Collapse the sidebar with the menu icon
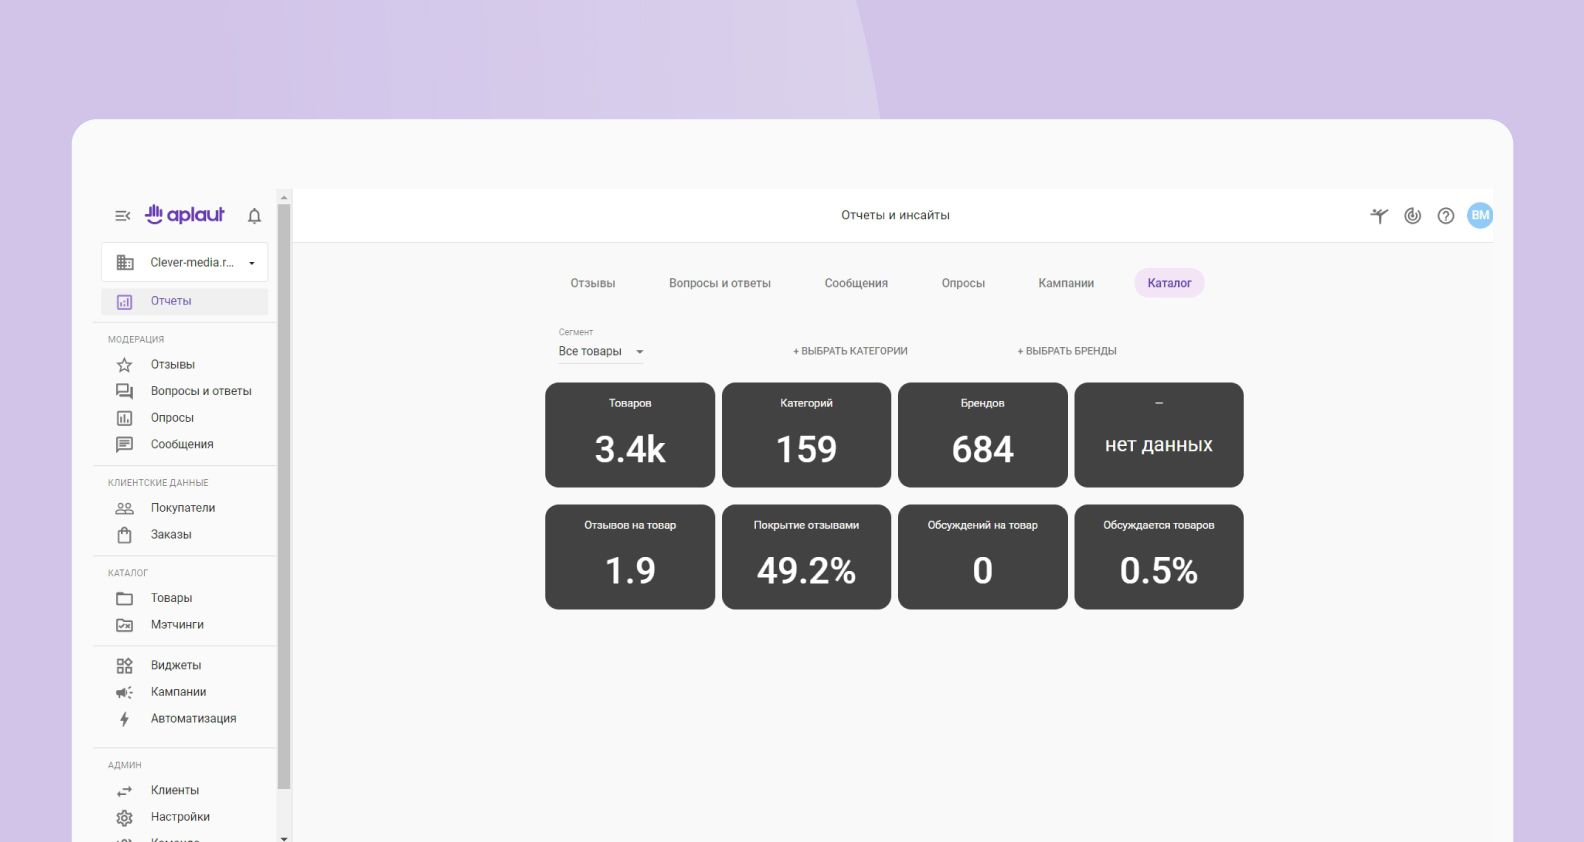Viewport: 1584px width, 842px height. [122, 216]
